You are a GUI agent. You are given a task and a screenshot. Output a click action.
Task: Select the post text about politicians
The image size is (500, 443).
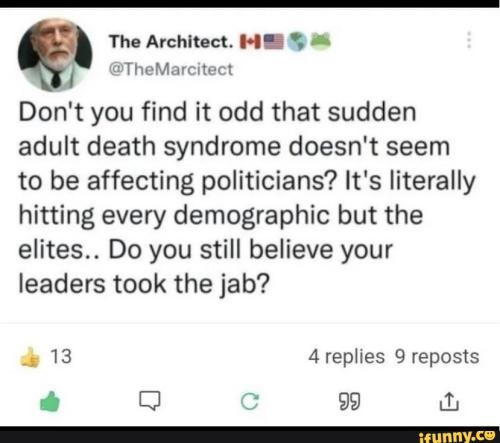pyautogui.click(x=247, y=198)
